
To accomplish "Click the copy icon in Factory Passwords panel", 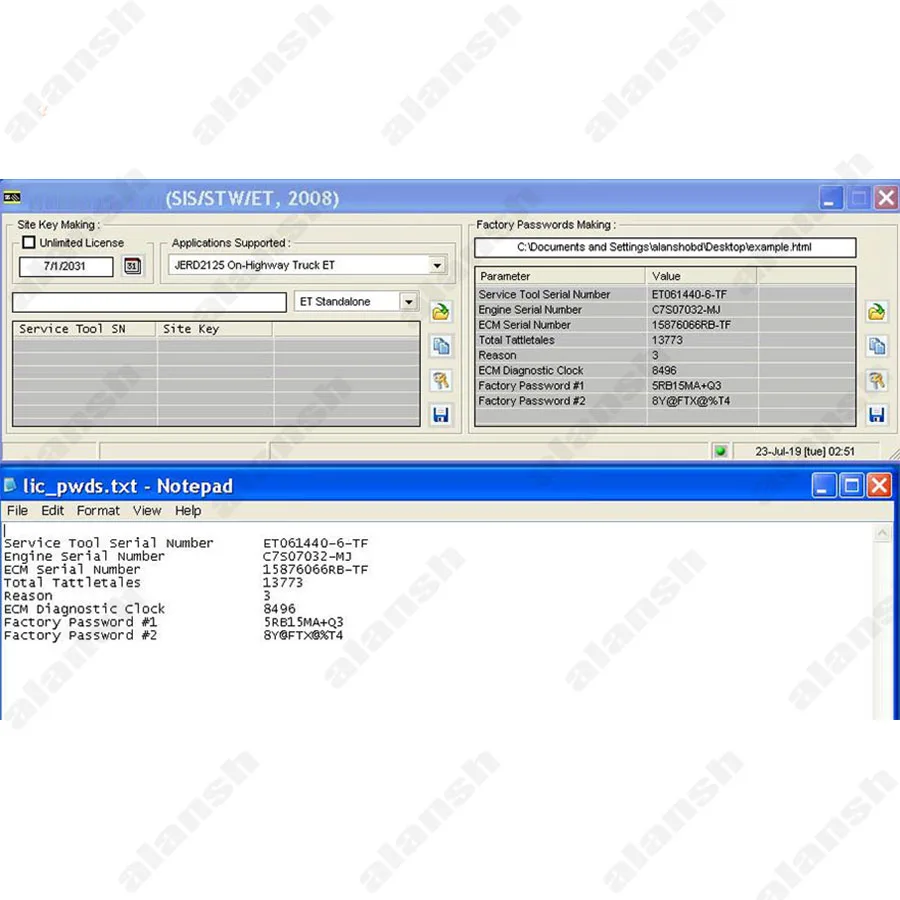I will pos(876,346).
